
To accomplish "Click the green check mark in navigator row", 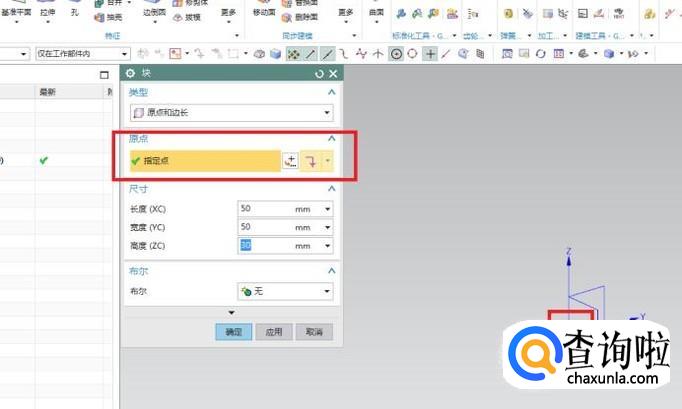I will 43,161.
